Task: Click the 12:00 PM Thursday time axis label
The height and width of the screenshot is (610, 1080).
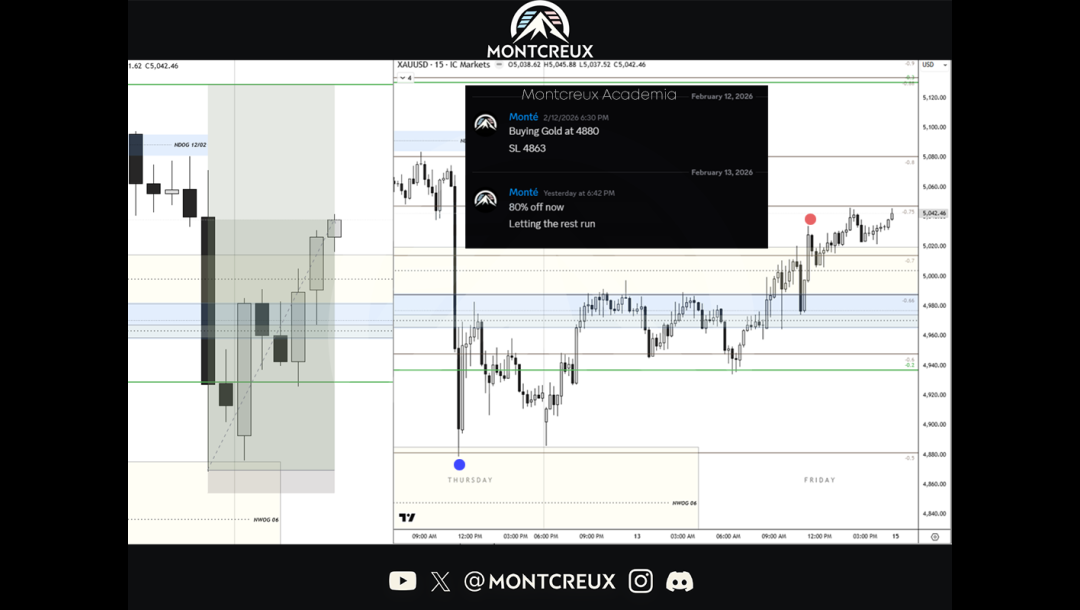Action: (470, 536)
